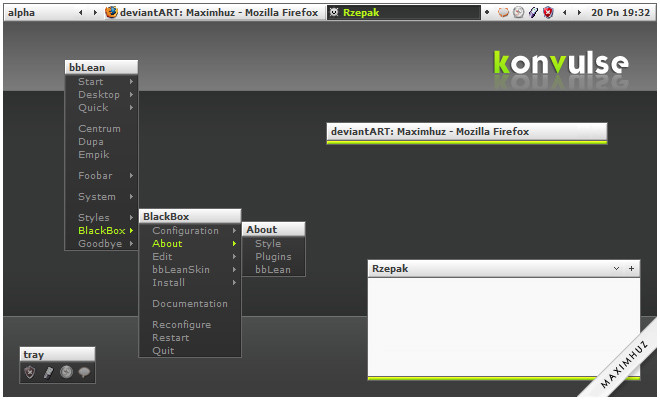Choose Style in the About submenu

tap(274, 244)
